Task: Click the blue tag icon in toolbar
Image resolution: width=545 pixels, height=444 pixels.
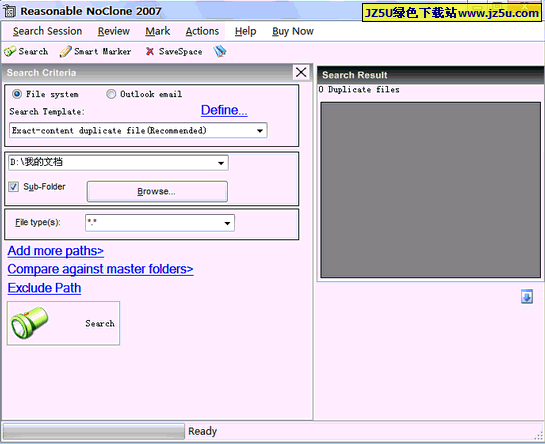Action: pyautogui.click(x=220, y=51)
